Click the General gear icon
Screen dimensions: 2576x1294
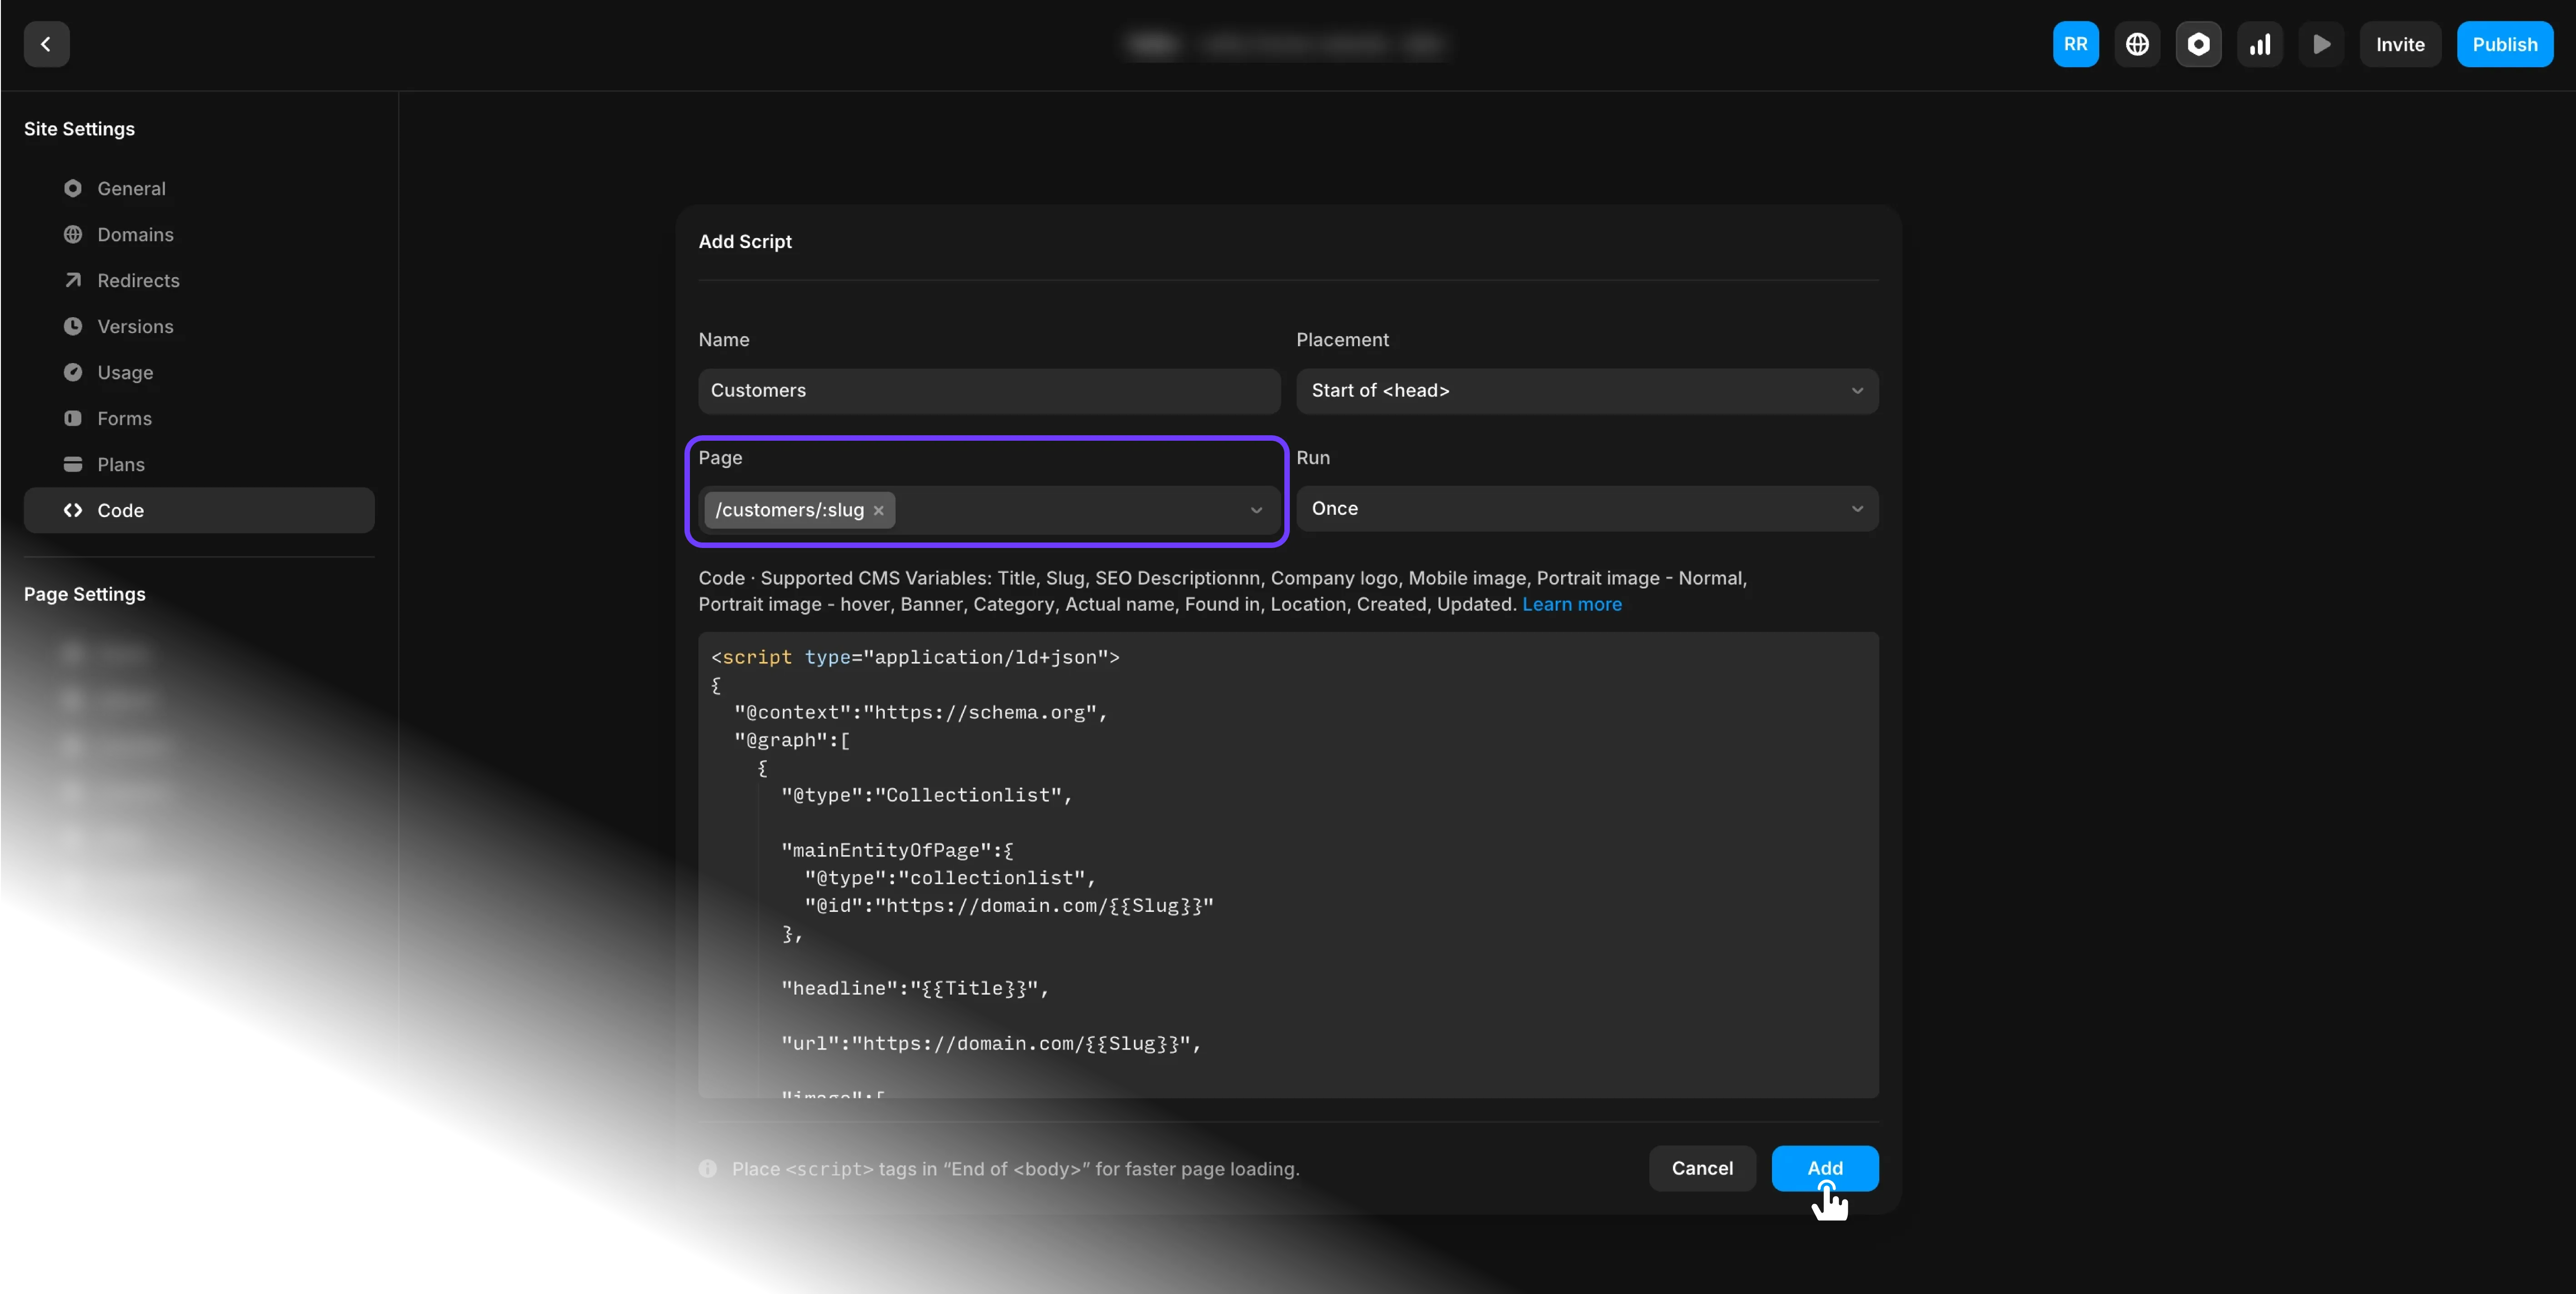click(x=73, y=188)
